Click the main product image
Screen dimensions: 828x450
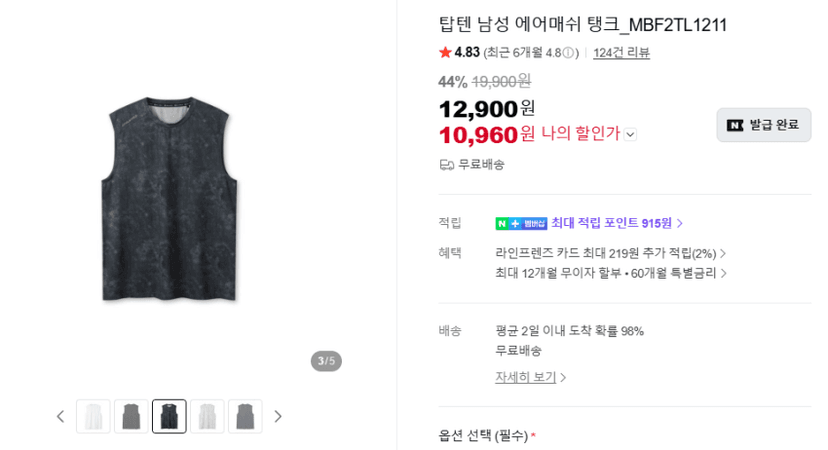(170, 199)
